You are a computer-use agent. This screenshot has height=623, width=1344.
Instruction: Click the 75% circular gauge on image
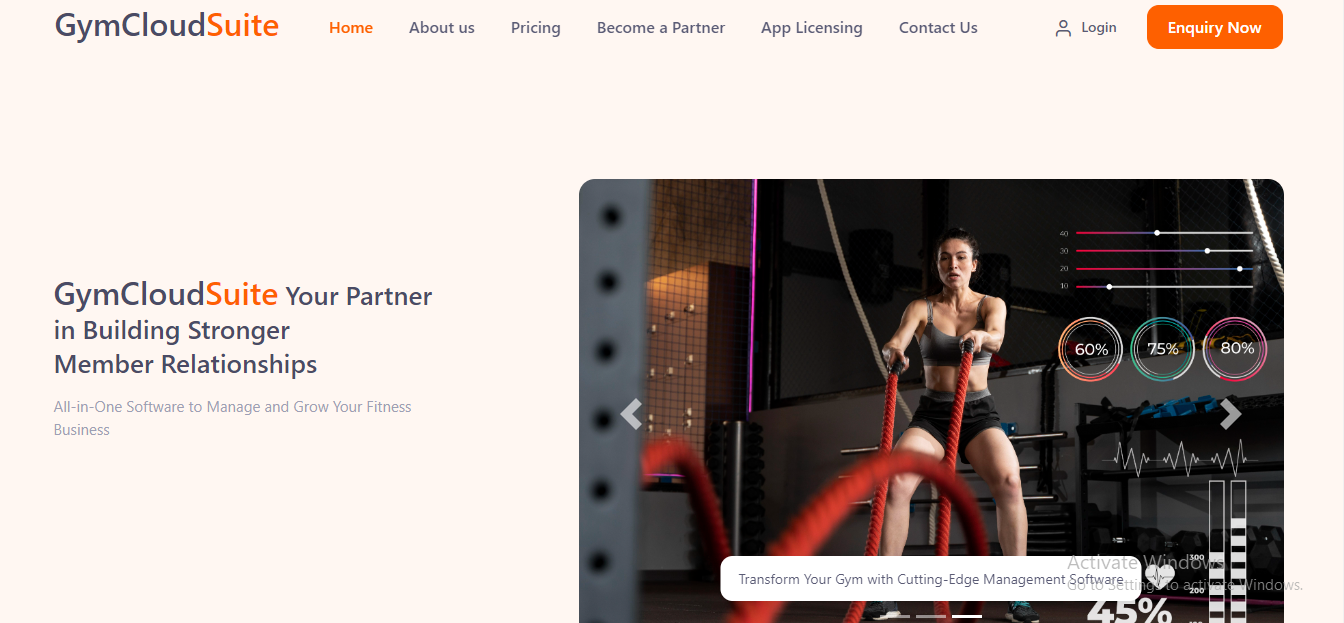pos(1163,349)
